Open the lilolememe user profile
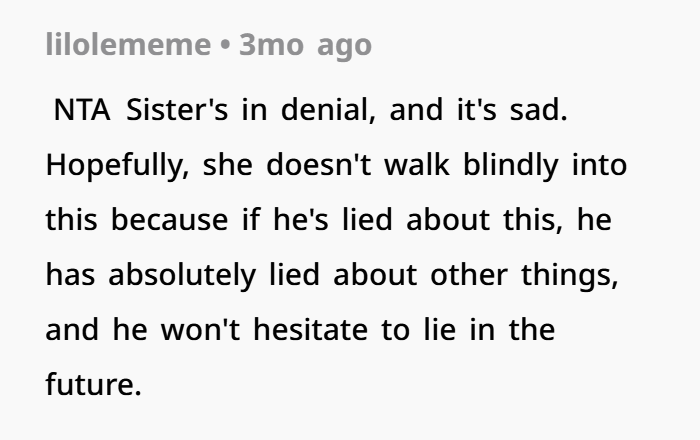Screen dimensions: 700x440 coord(127,45)
